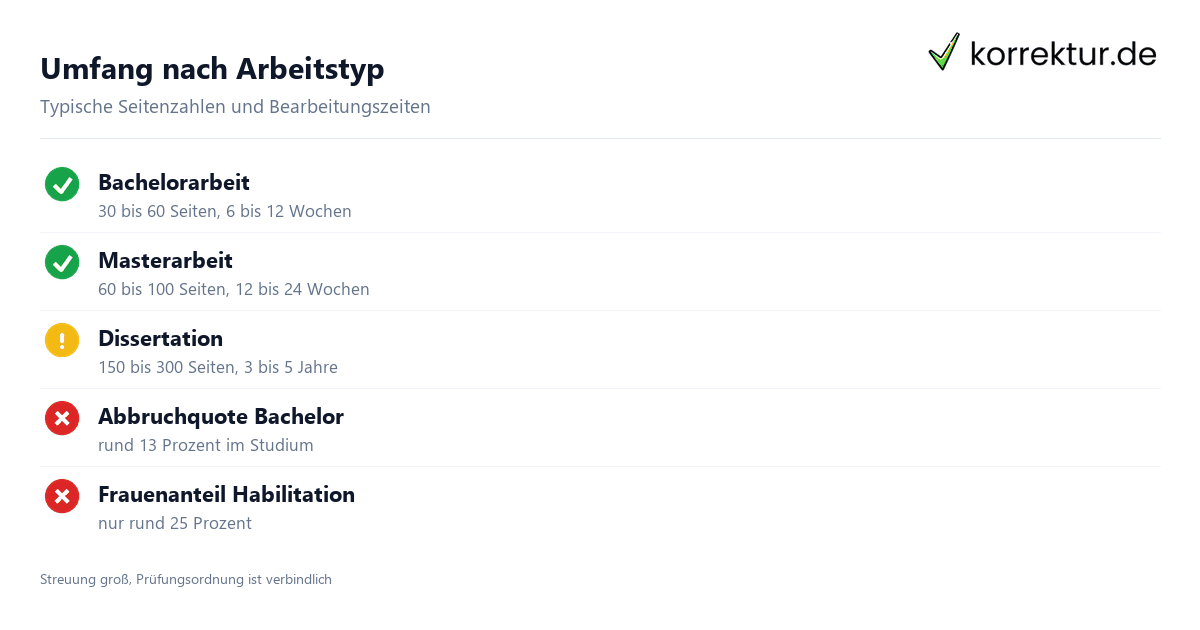Screen dimensions: 1200x630
Task: Select the Bachelorarbeit heading
Action: click(x=174, y=182)
